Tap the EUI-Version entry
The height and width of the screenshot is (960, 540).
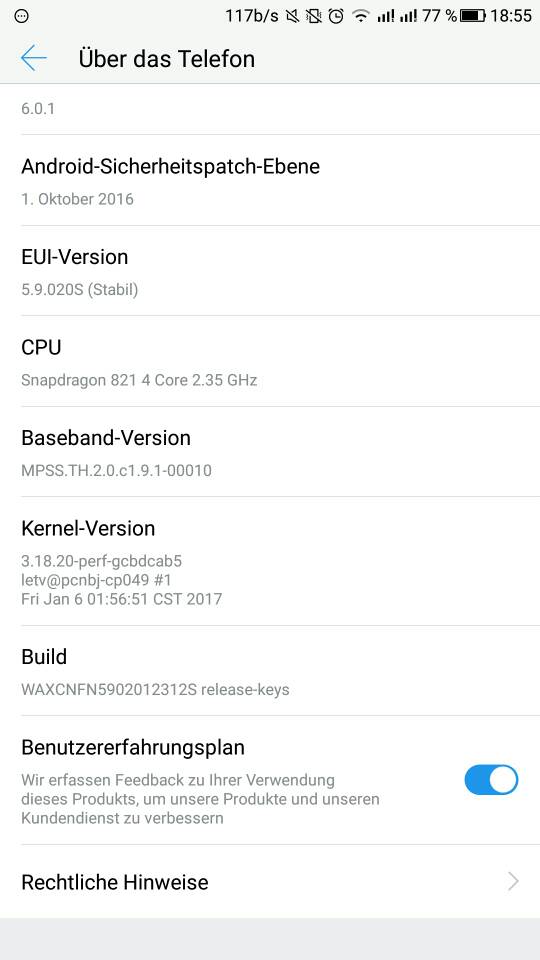[x=270, y=271]
